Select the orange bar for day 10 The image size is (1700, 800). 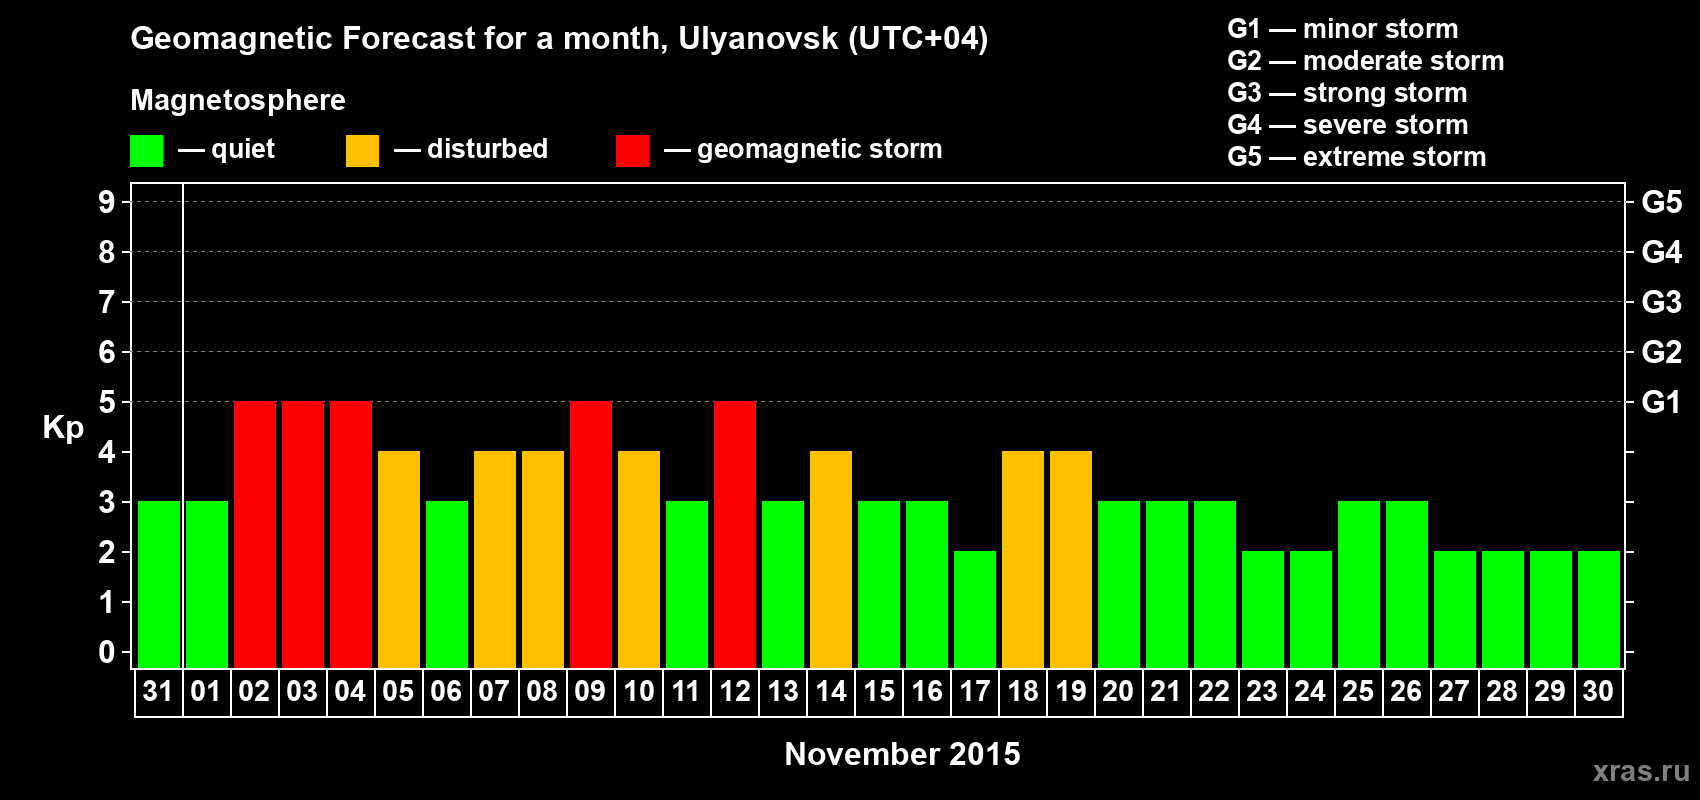point(639,559)
